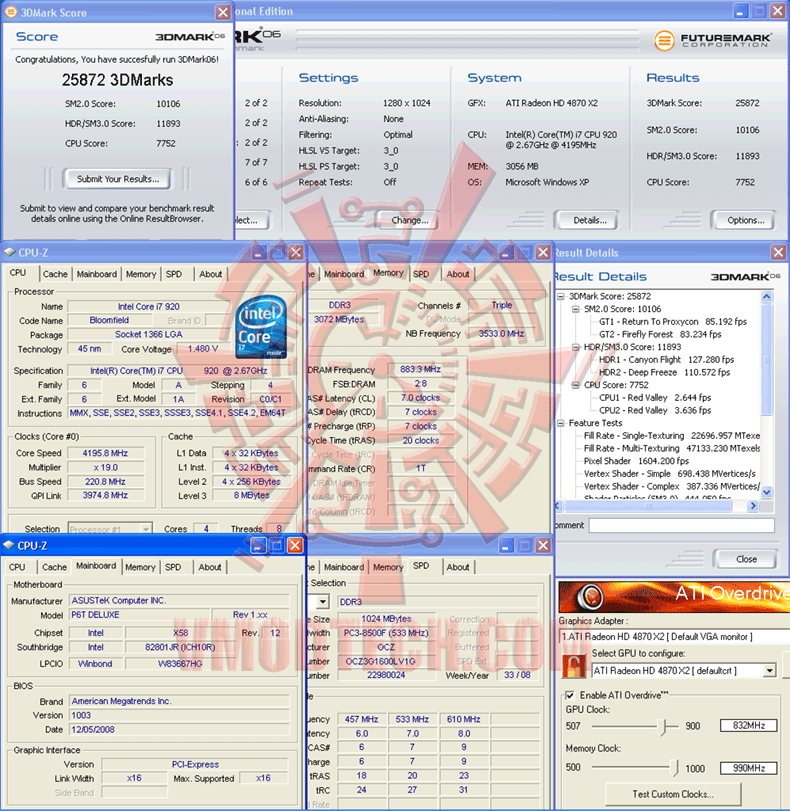Click Test Custom Clocks button
Screen dimensions: 790x811
673,794
